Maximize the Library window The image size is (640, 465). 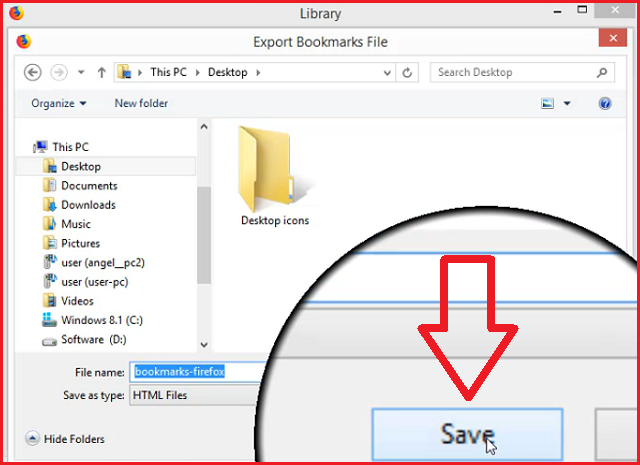pyautogui.click(x=582, y=10)
